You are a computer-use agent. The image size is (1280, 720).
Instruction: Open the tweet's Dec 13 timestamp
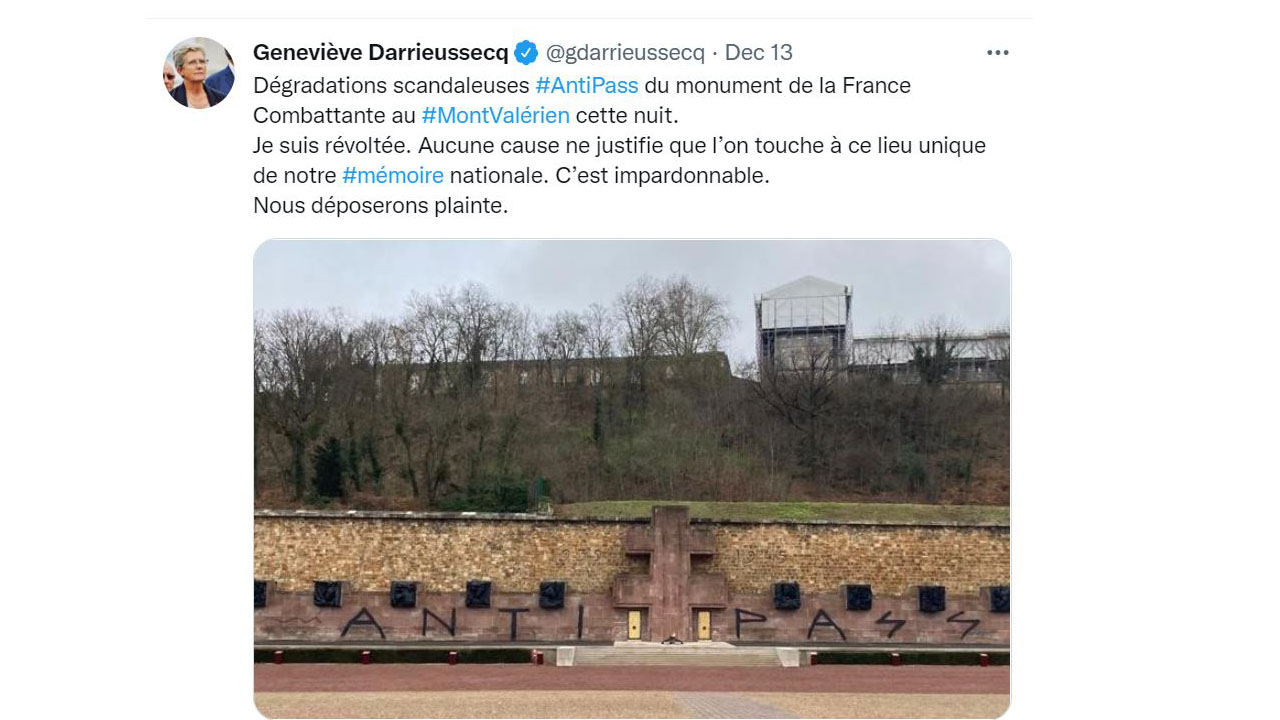click(x=758, y=52)
